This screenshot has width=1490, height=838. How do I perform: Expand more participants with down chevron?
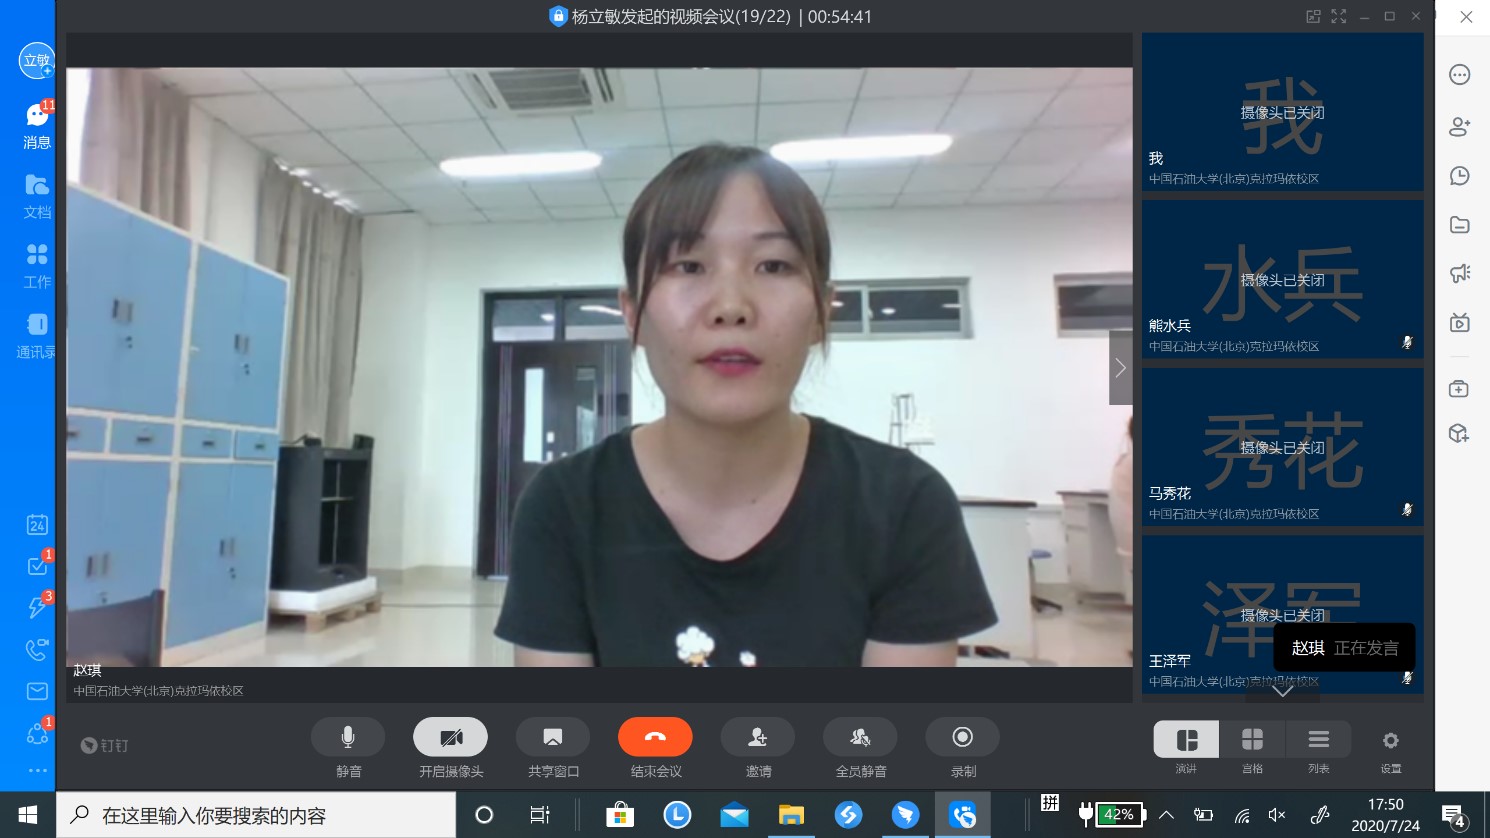point(1283,691)
